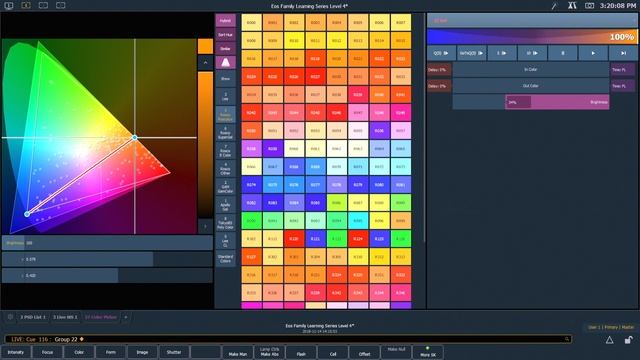Click the fourth effect playback mode button
The image size is (640, 360).
click(532, 53)
